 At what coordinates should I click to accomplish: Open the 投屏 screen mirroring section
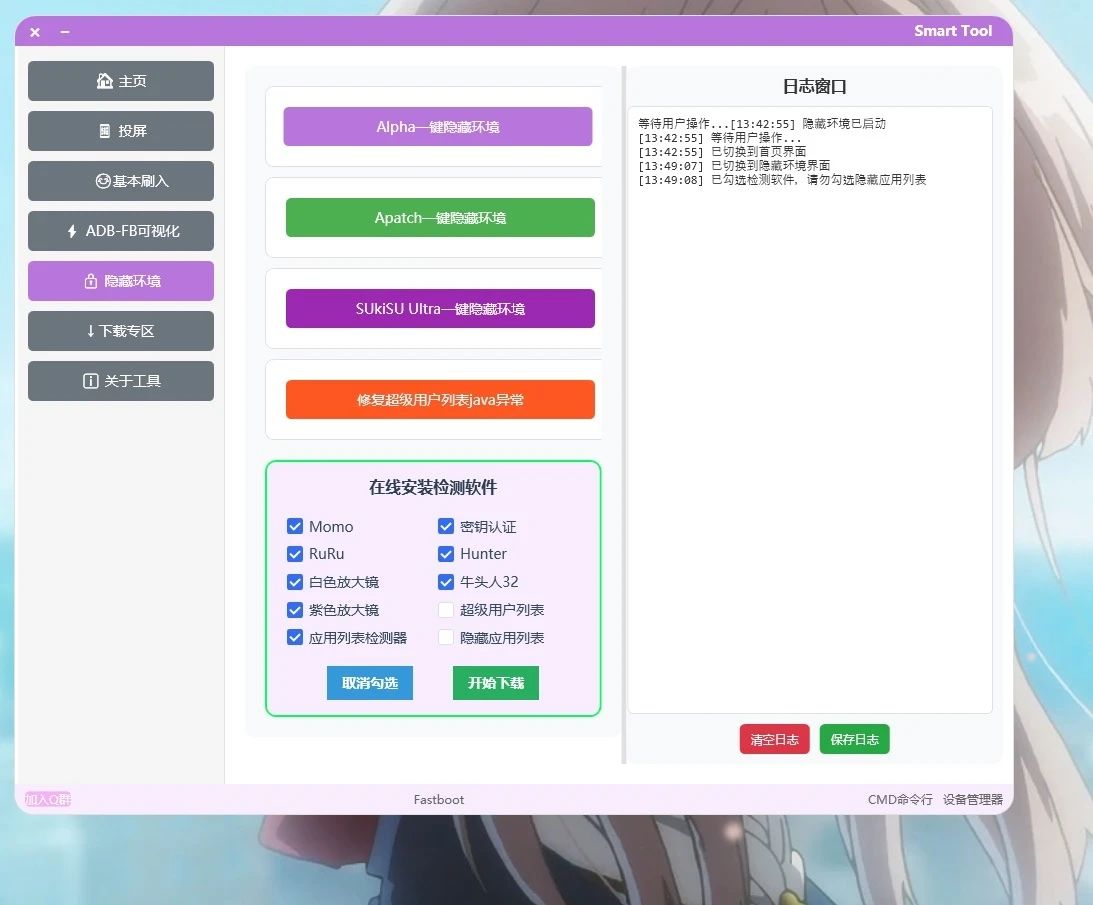pos(121,131)
